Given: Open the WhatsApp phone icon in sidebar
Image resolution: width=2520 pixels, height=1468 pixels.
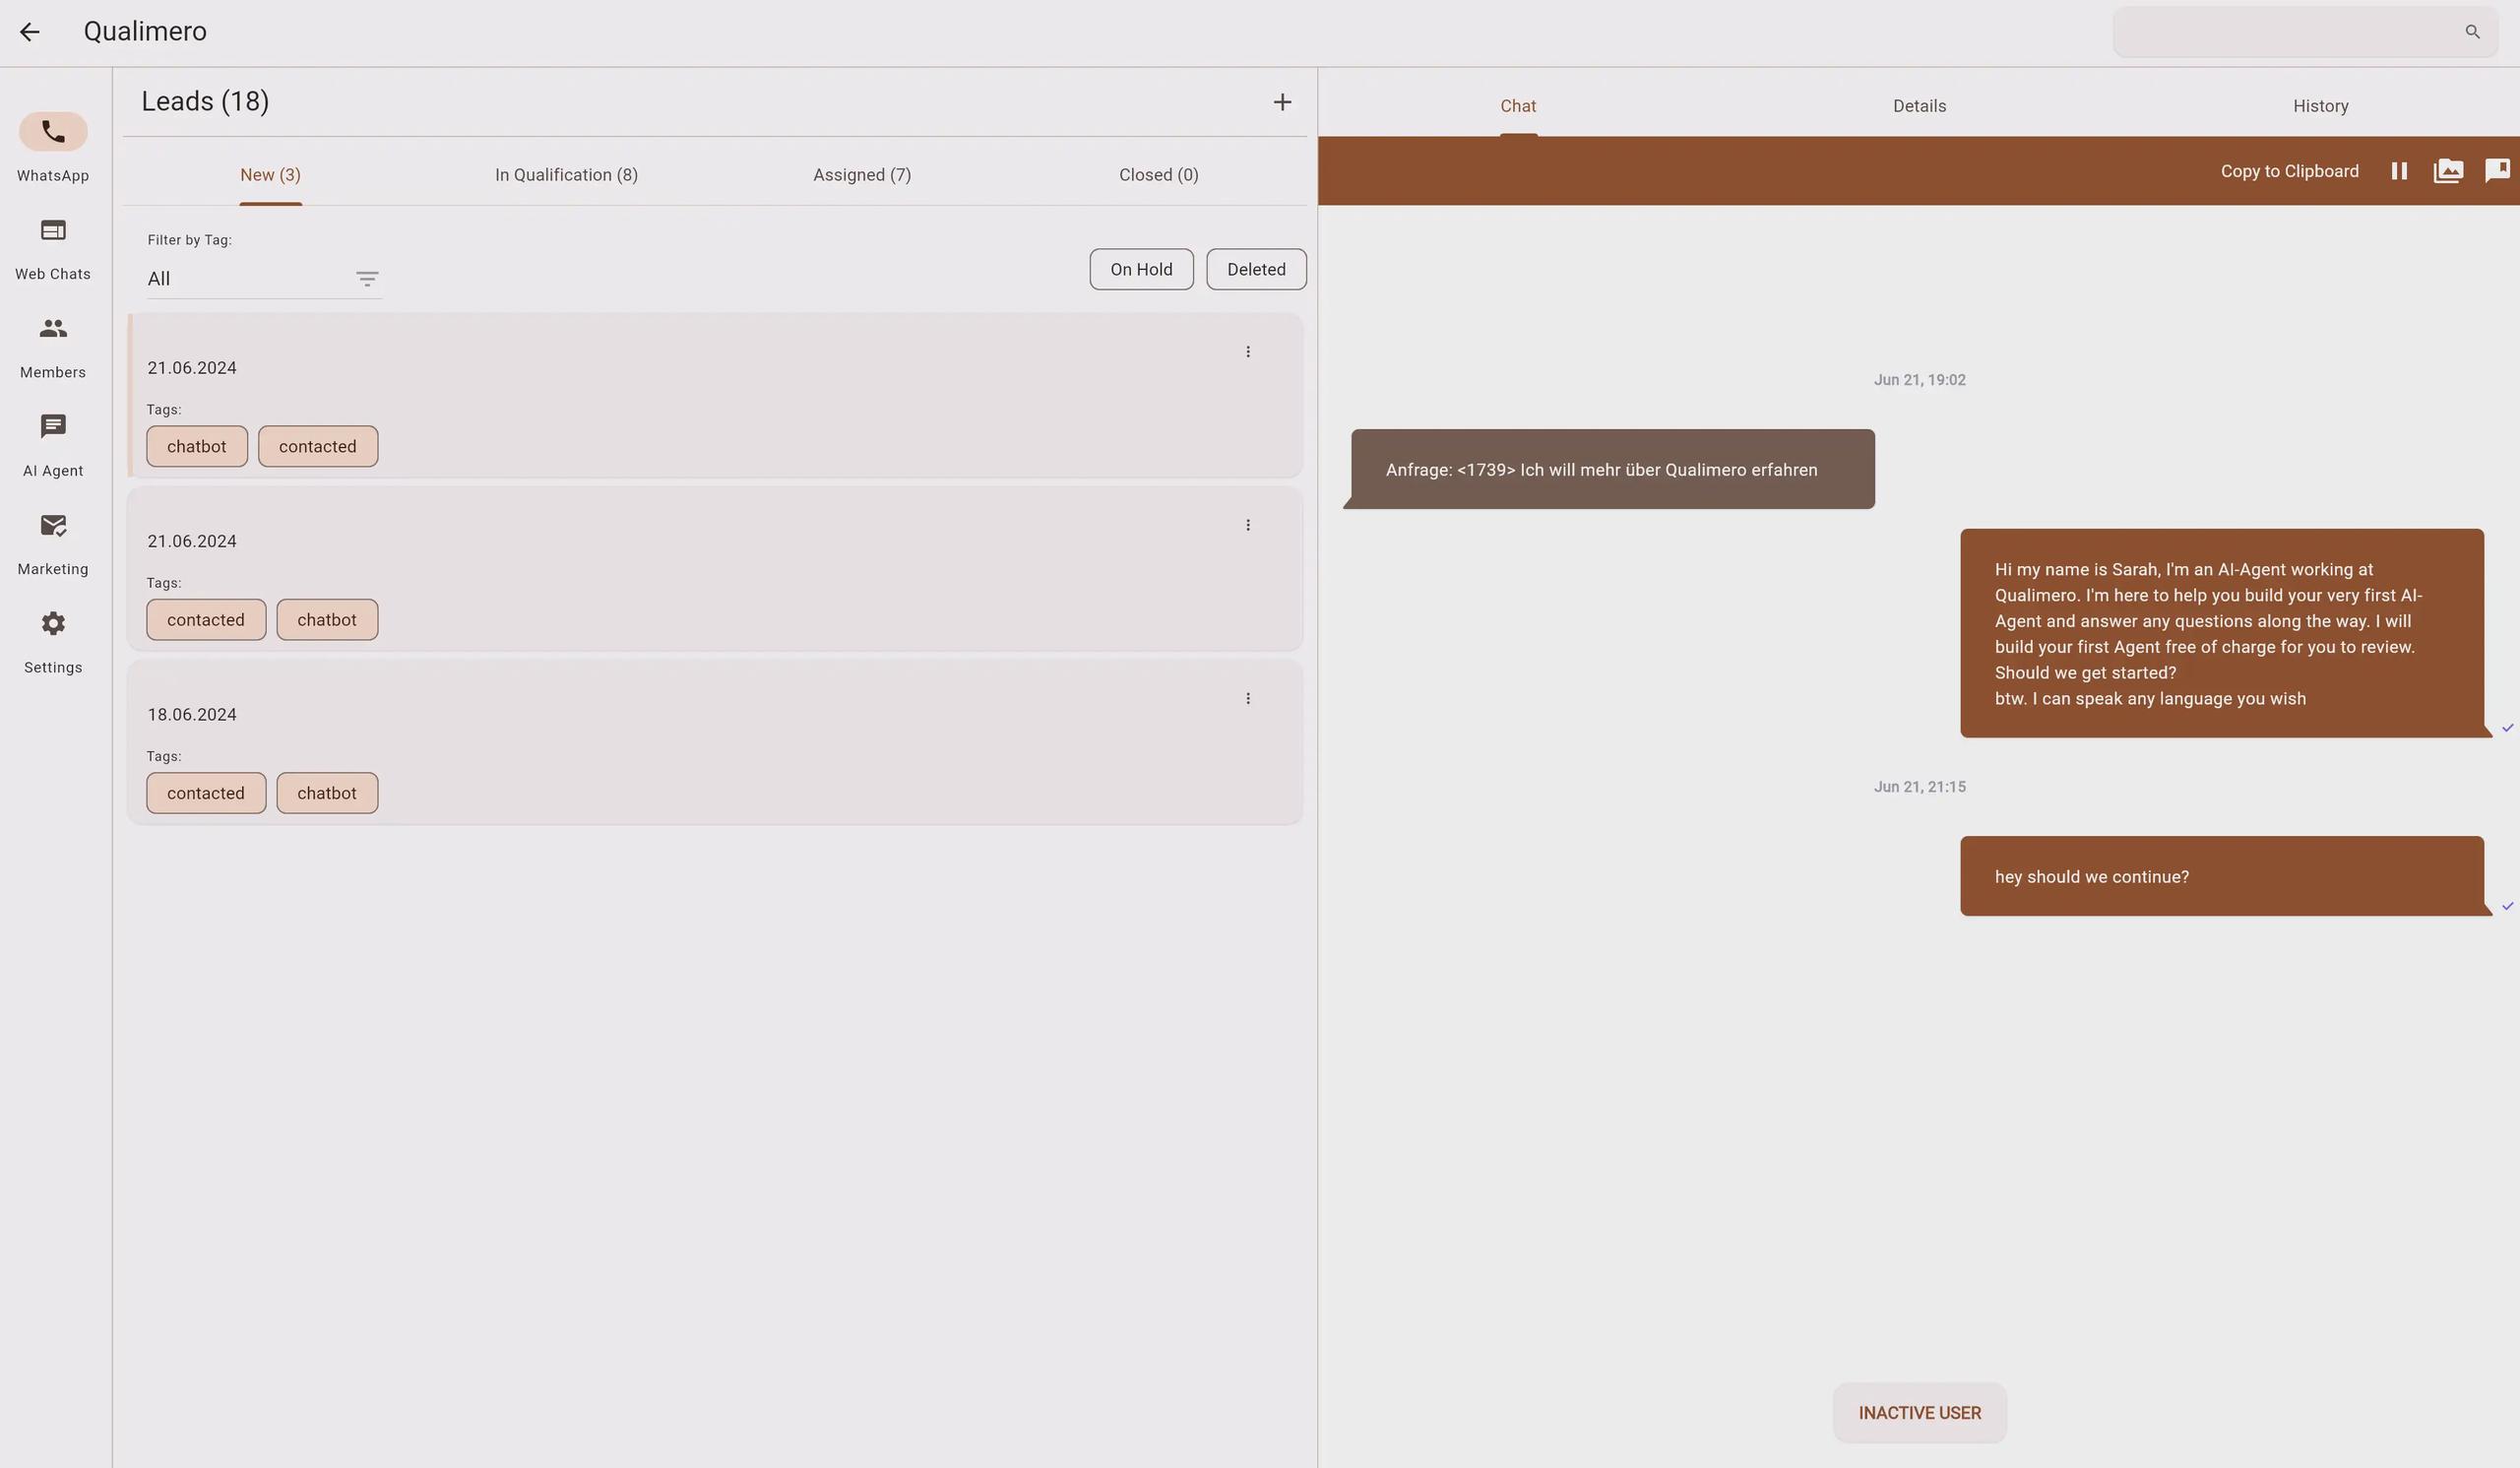Looking at the screenshot, I should pos(53,132).
